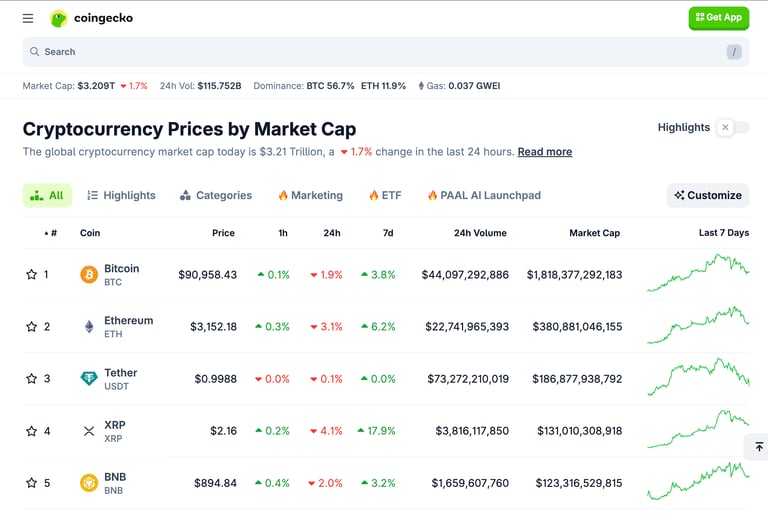Click the Ethereum coin icon

(x=89, y=327)
